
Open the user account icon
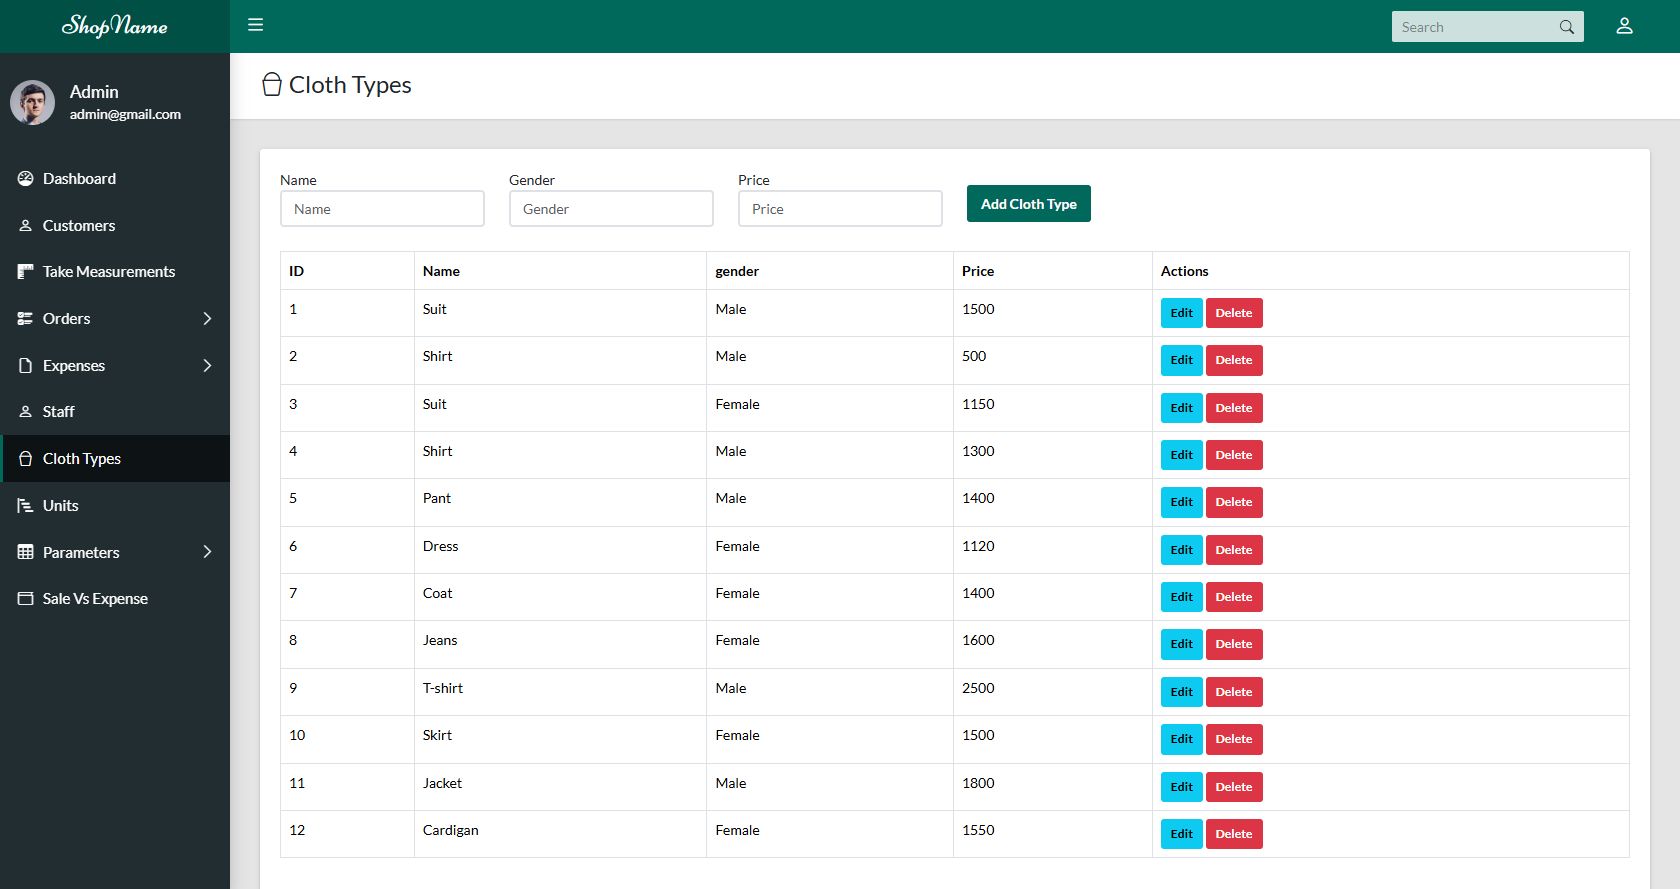(1624, 26)
